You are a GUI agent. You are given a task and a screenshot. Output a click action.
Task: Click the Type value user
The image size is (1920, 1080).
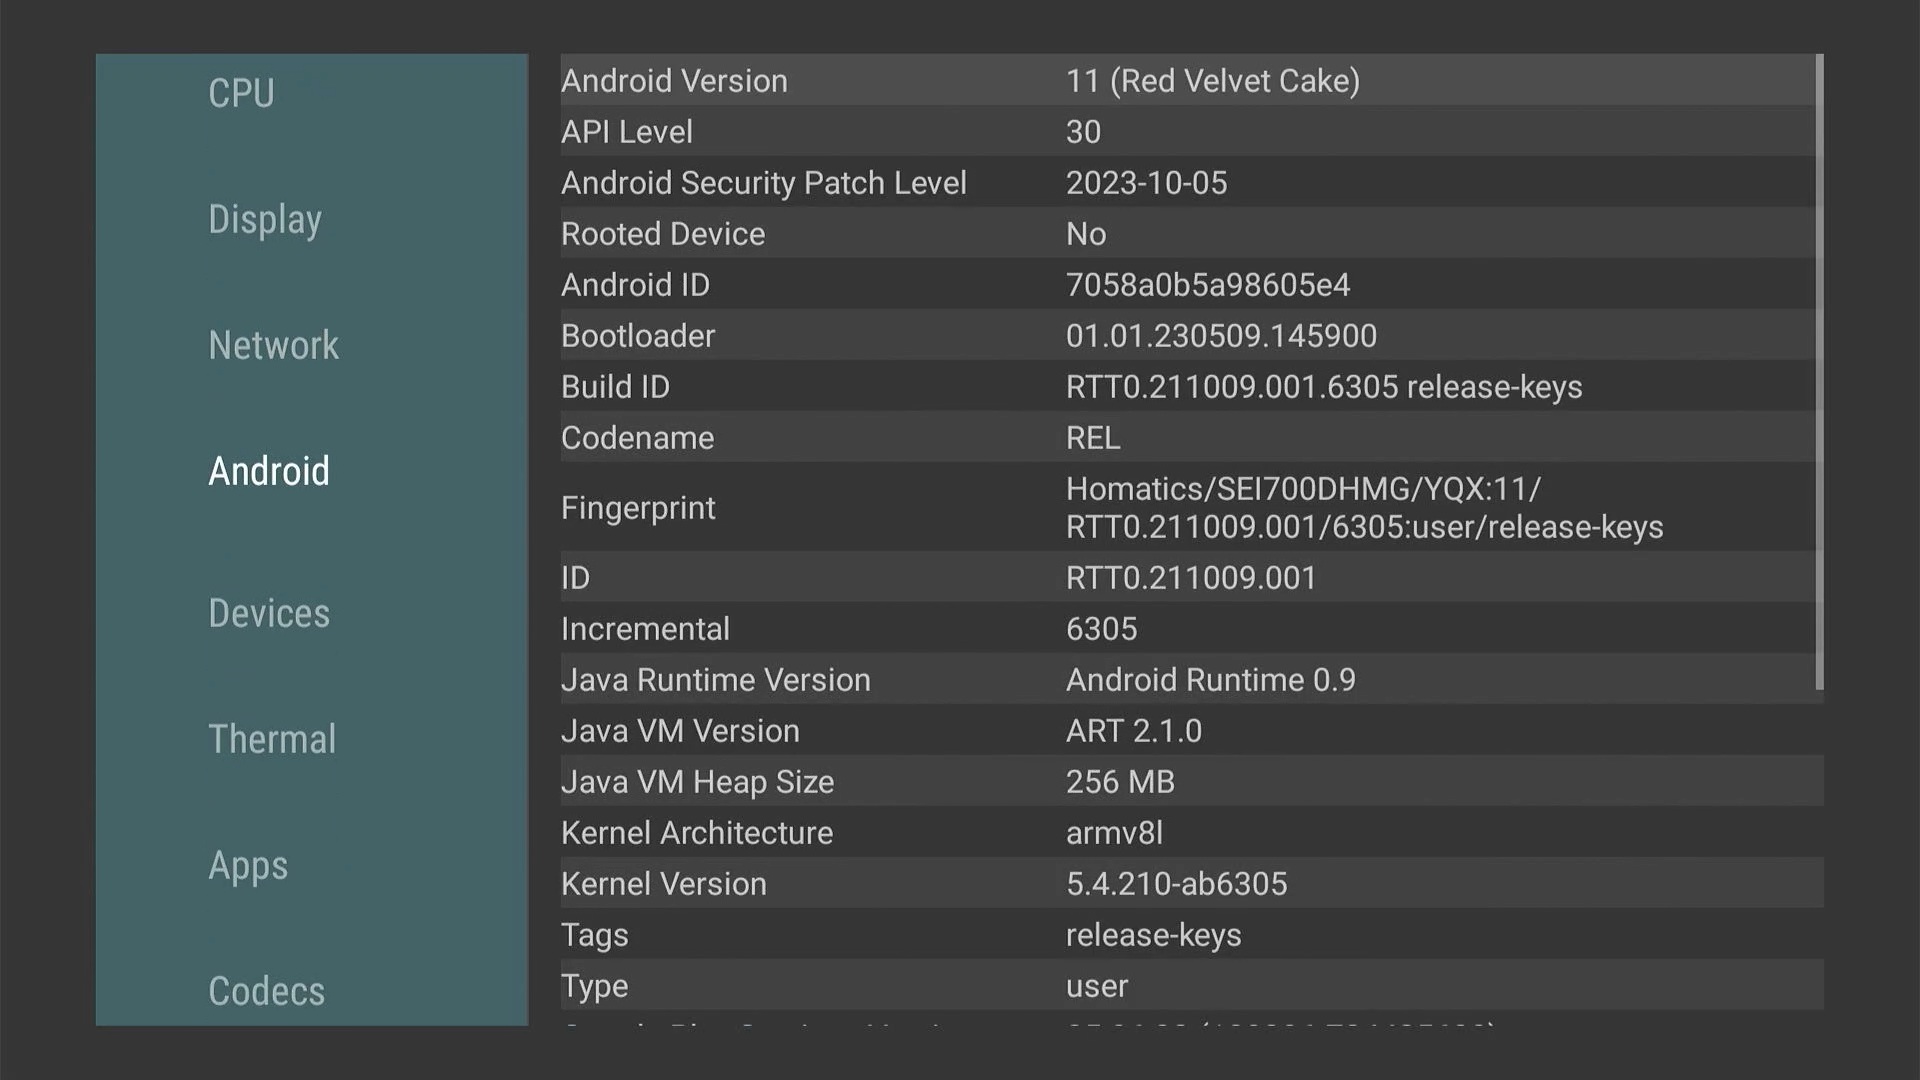point(1097,986)
